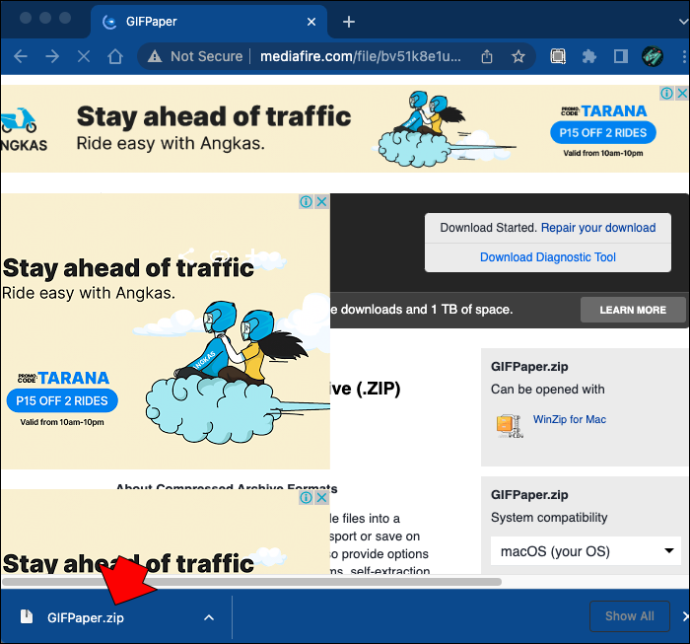This screenshot has width=690, height=644.
Task: Open WinZip for Mac link
Action: (569, 419)
